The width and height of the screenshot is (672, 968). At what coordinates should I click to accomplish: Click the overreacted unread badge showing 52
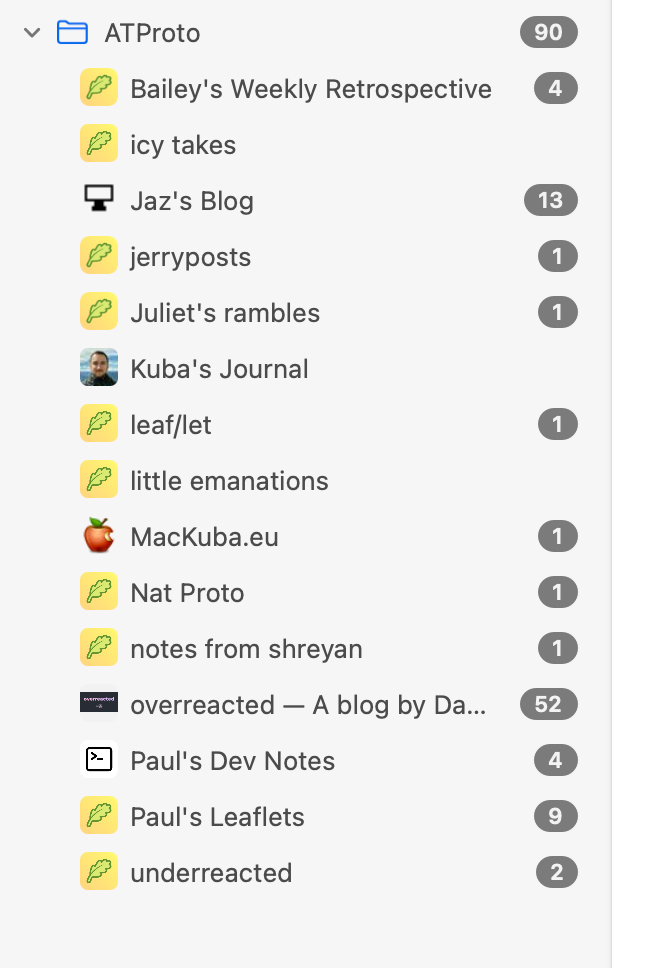549,704
